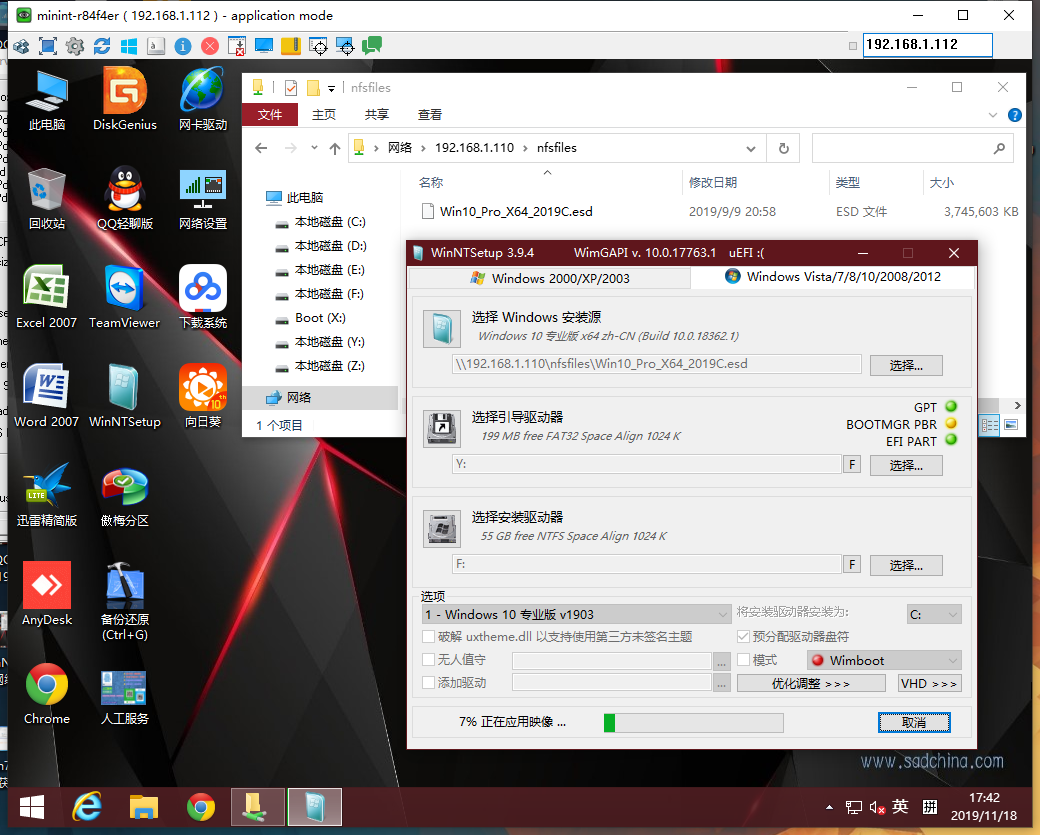The width and height of the screenshot is (1040, 835).
Task: Click the volume icon in system tray
Action: point(877,807)
